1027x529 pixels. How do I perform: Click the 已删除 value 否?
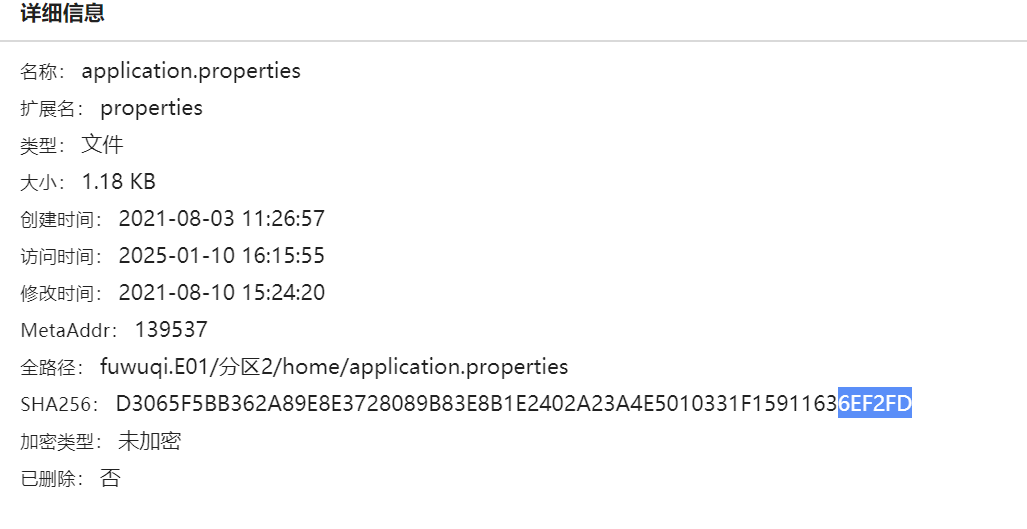click(110, 478)
